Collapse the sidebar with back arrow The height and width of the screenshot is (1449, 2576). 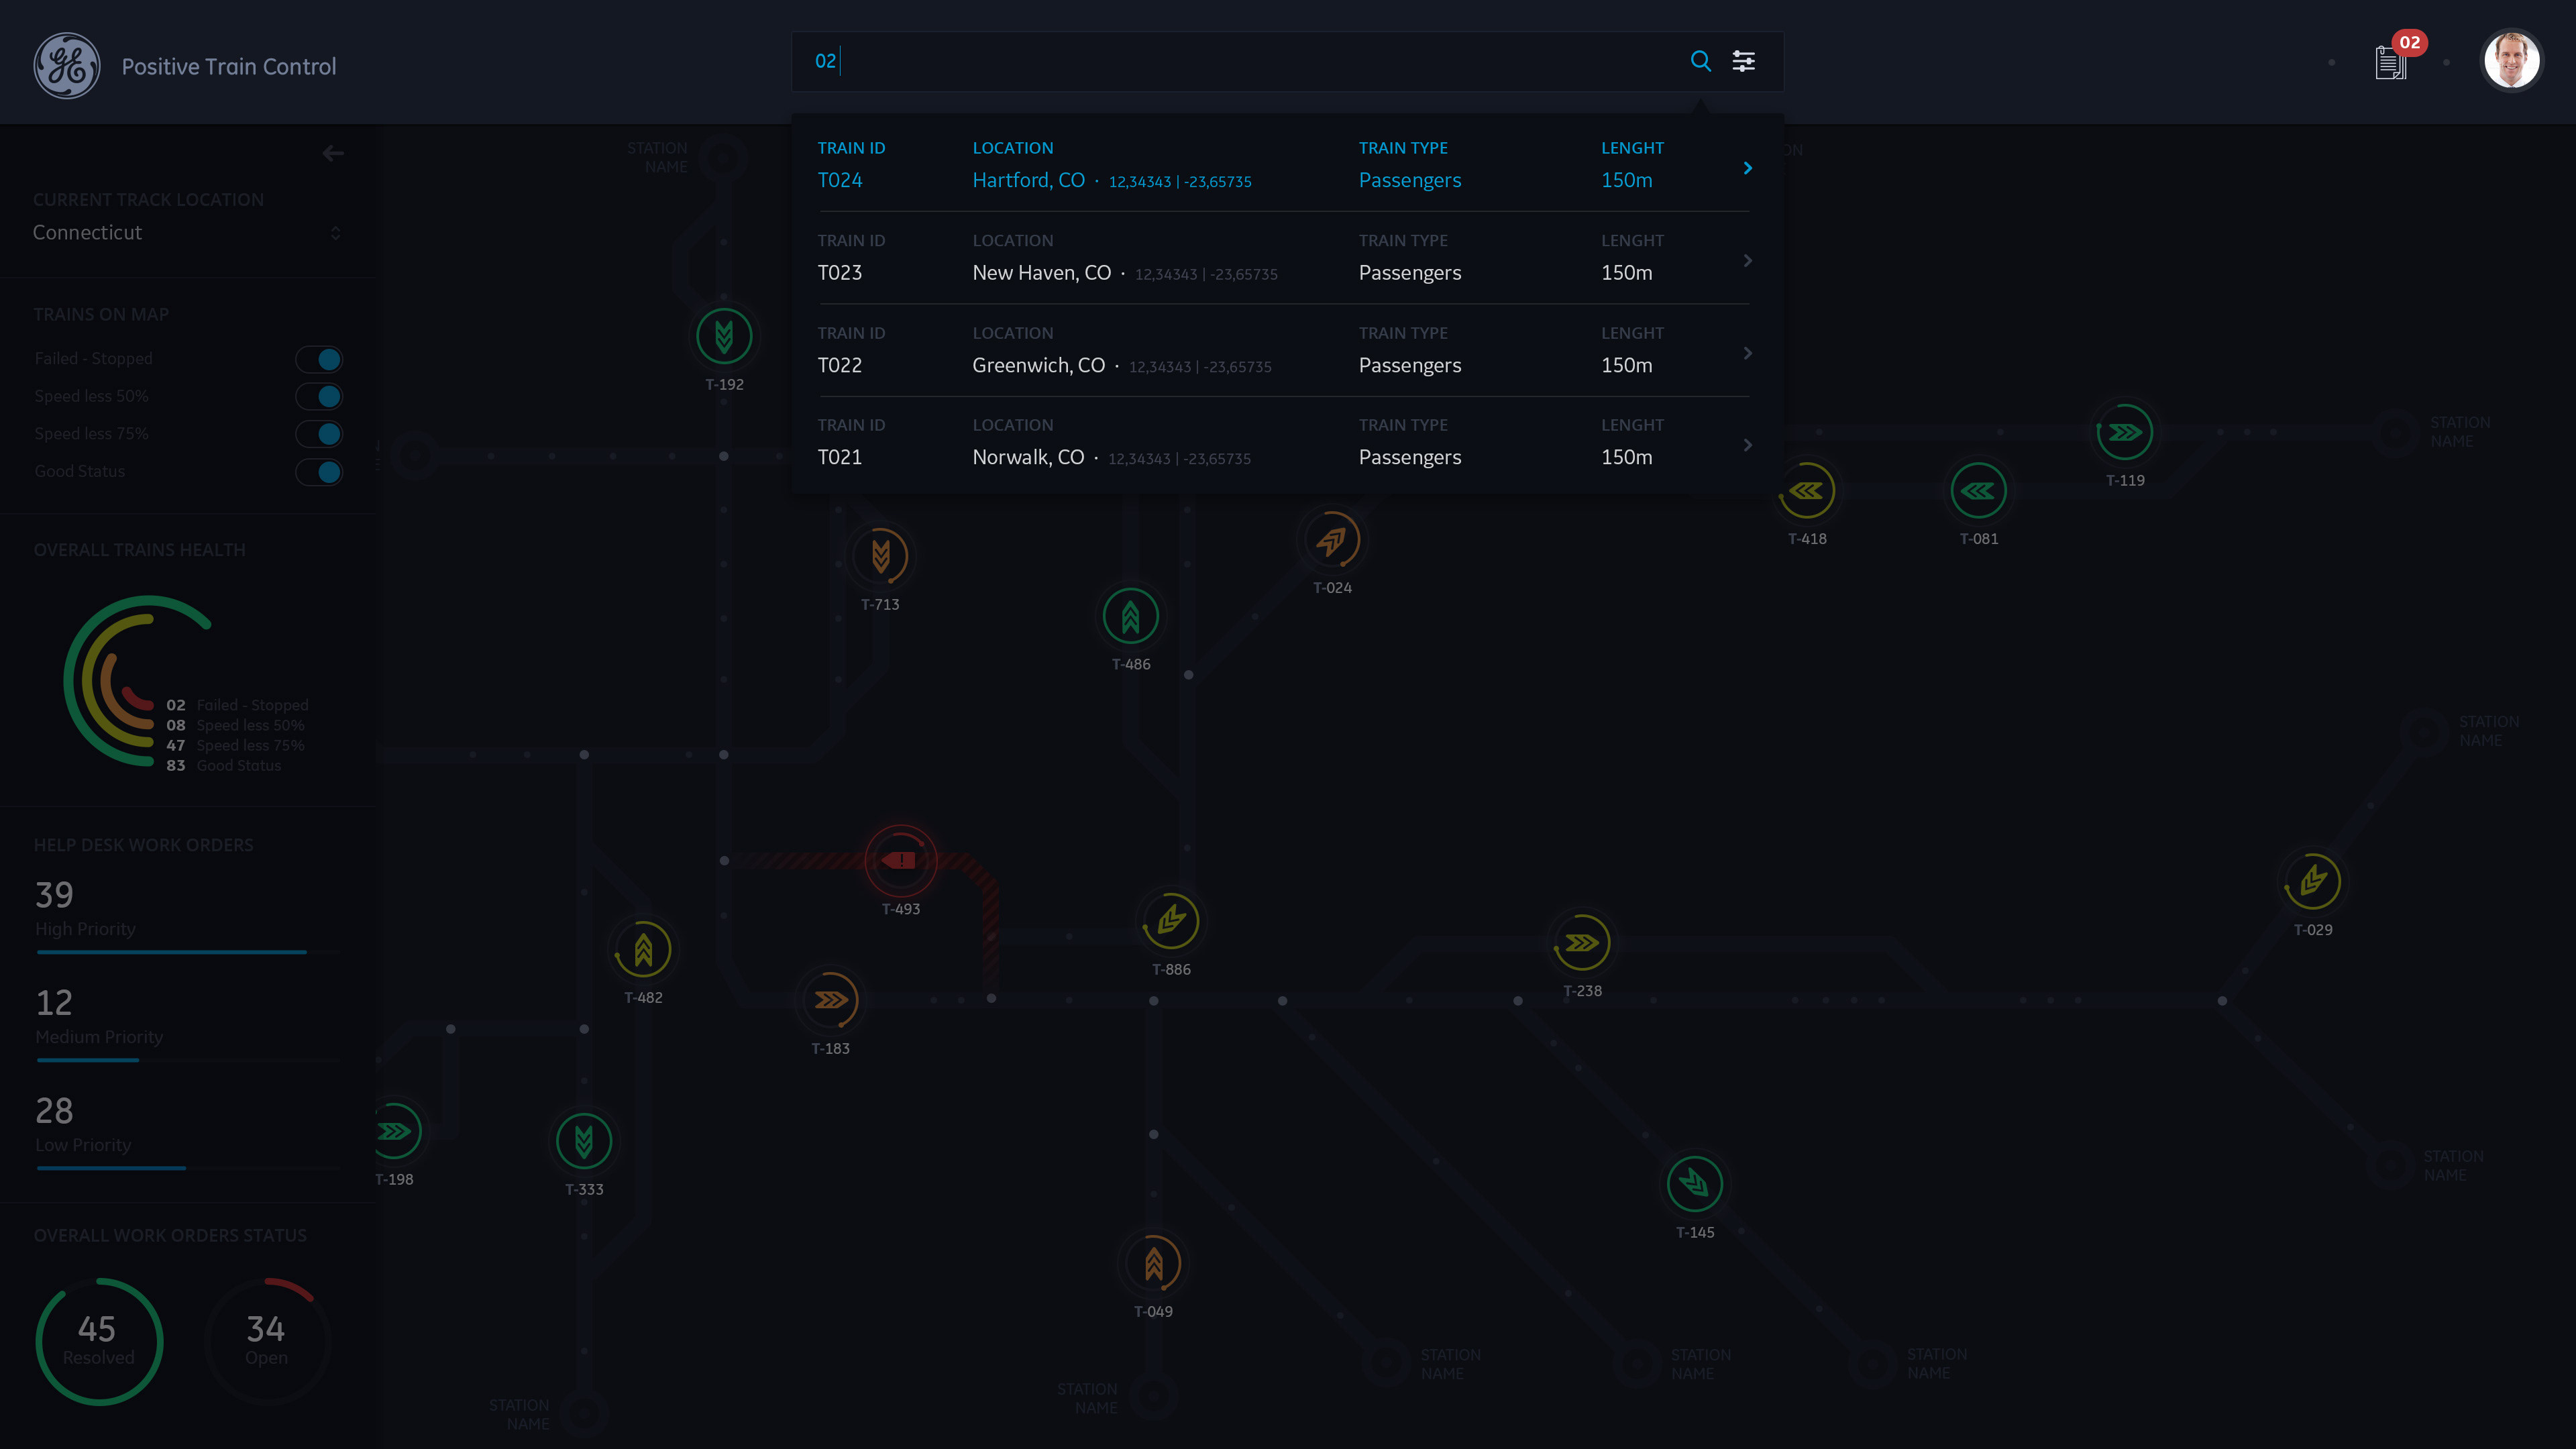tap(333, 153)
